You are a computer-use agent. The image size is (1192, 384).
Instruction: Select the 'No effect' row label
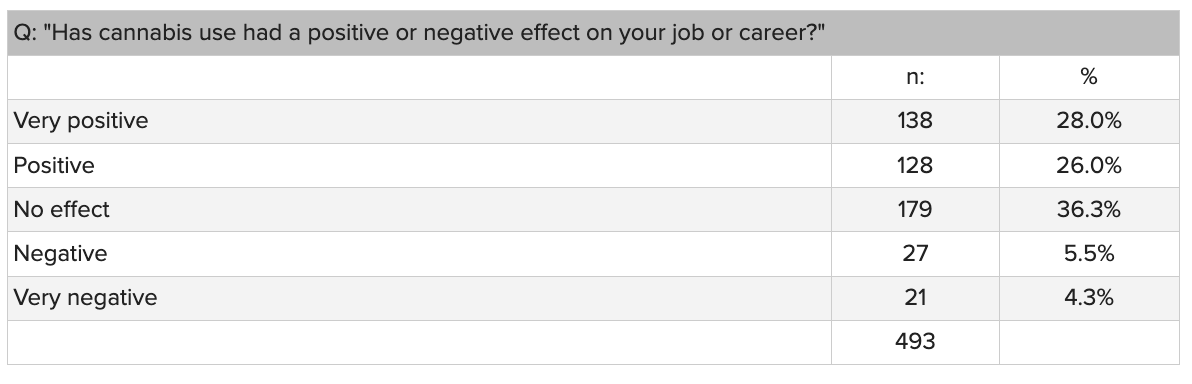tap(62, 209)
